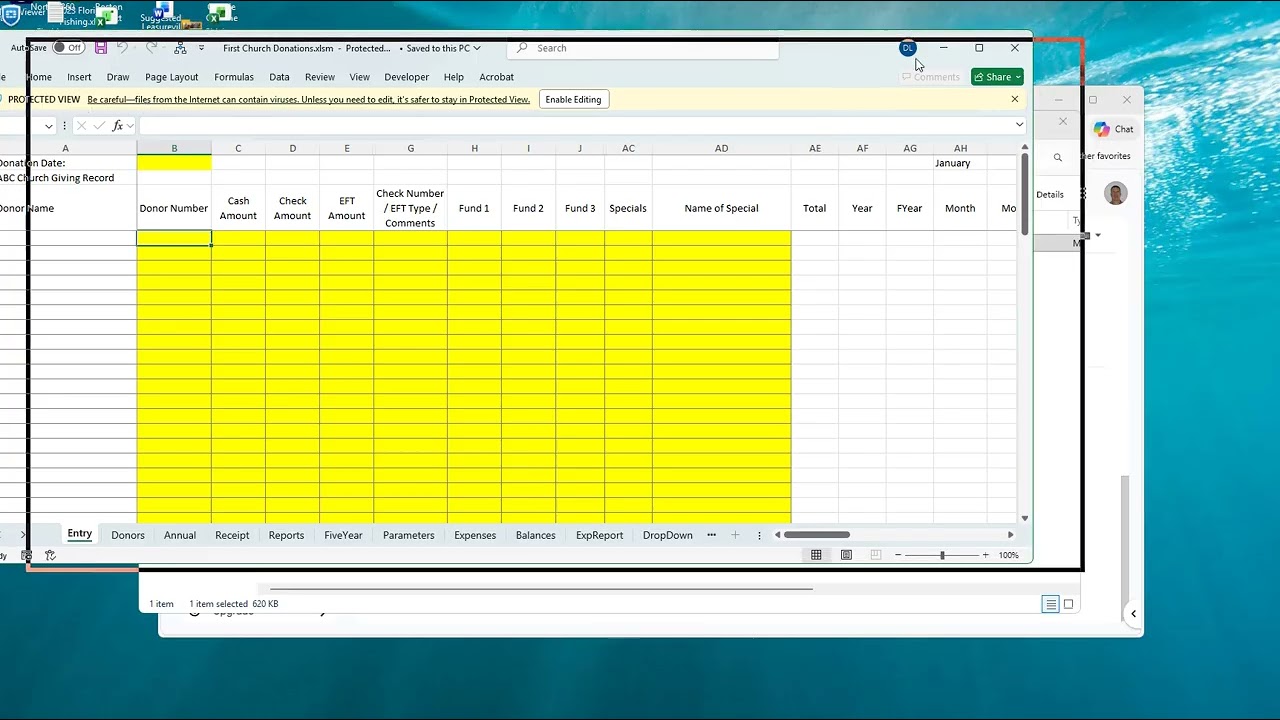
Task: Select Page Layout view icon in status bar
Action: [x=846, y=555]
